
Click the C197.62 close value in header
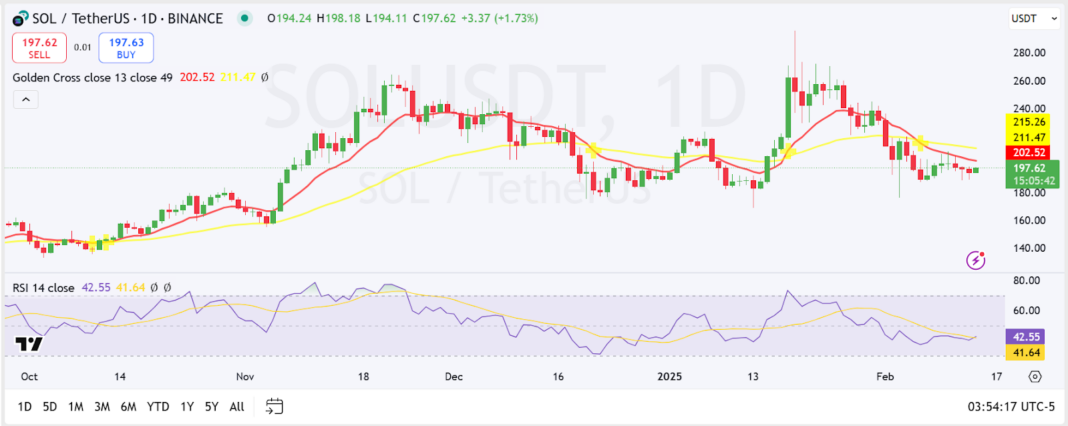[x=435, y=18]
